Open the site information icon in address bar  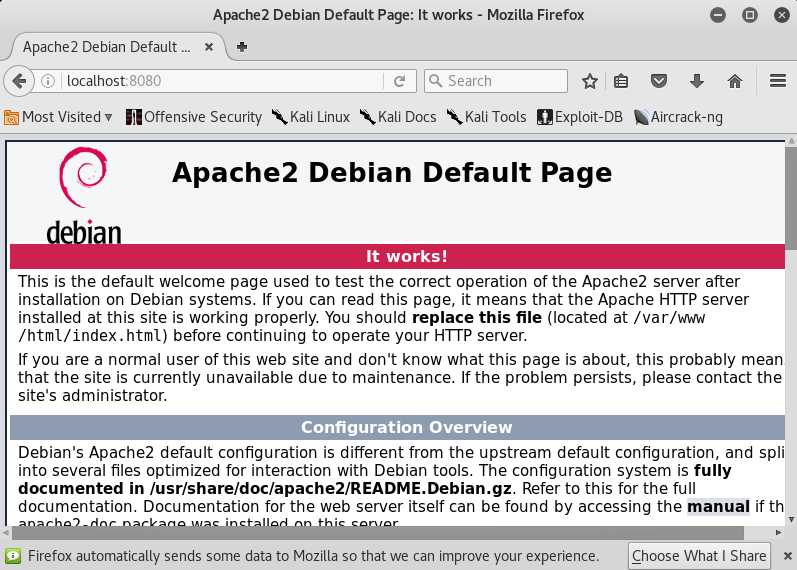48,81
